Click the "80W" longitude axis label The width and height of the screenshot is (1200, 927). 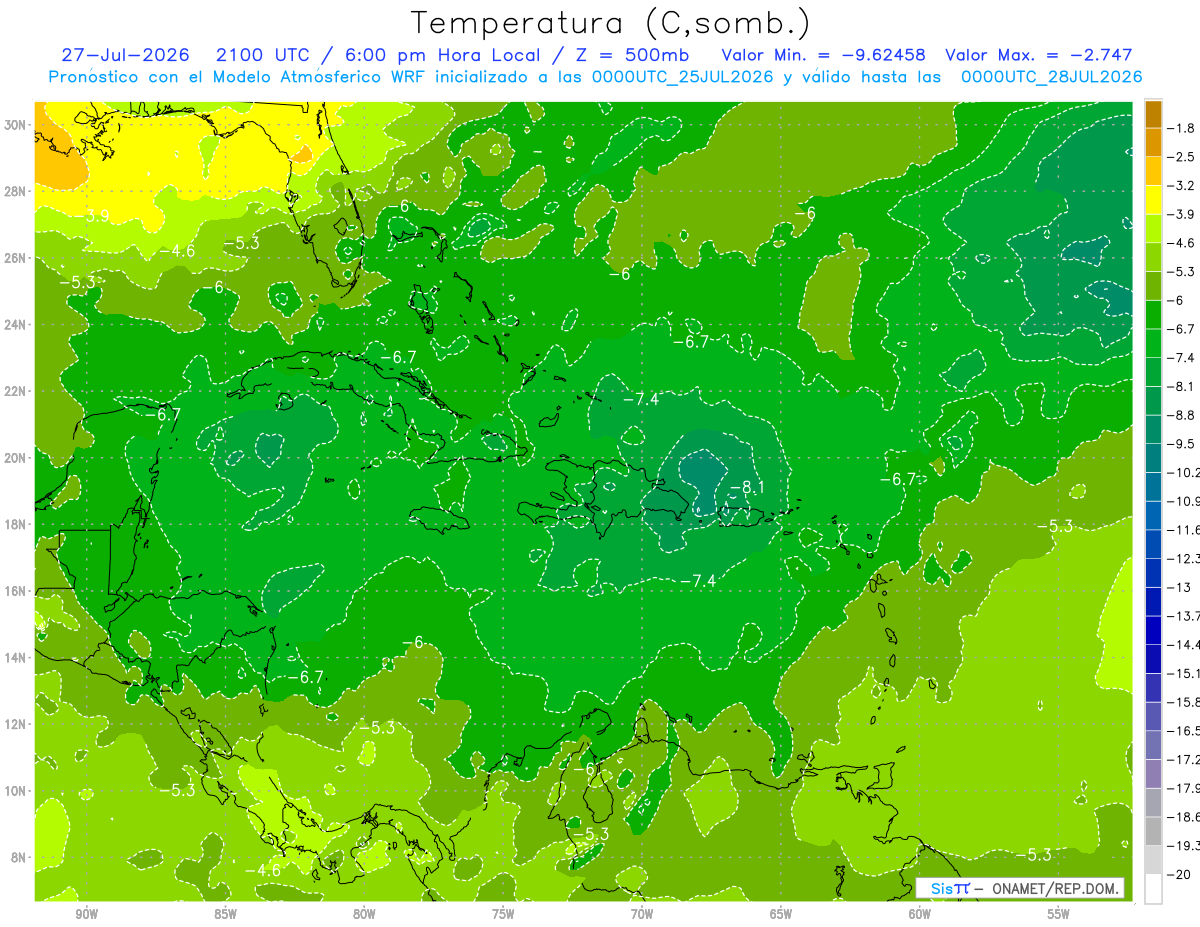(x=364, y=914)
